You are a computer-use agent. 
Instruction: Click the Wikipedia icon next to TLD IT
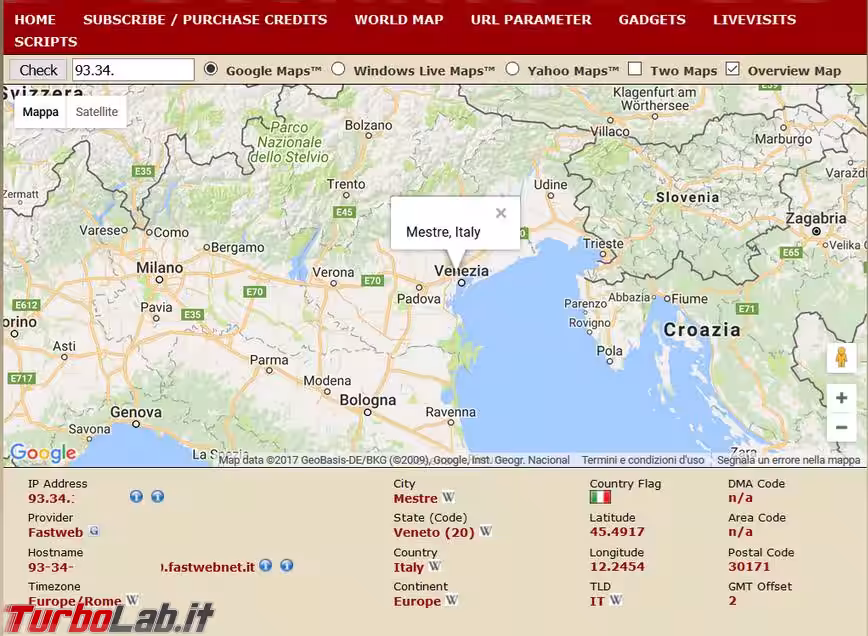[x=616, y=600]
